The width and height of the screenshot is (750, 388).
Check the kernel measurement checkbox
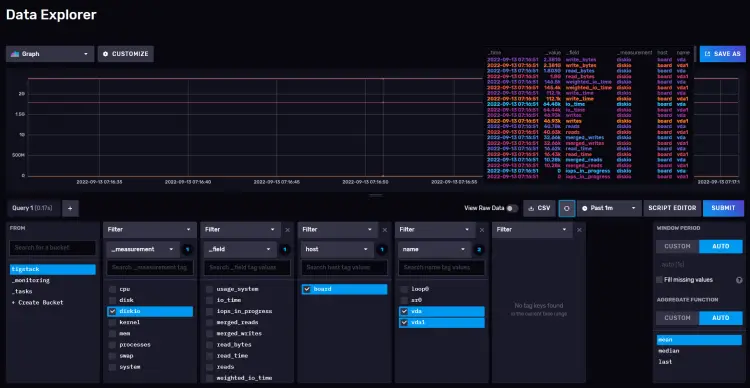pyautogui.click(x=112, y=322)
